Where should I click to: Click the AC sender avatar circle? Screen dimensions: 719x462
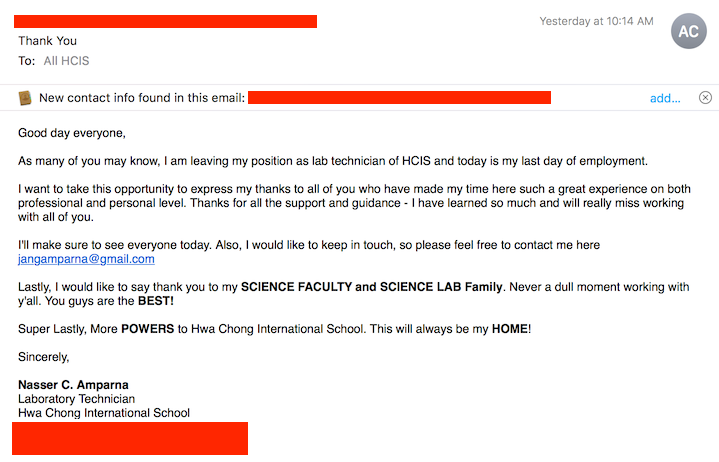pyautogui.click(x=688, y=31)
